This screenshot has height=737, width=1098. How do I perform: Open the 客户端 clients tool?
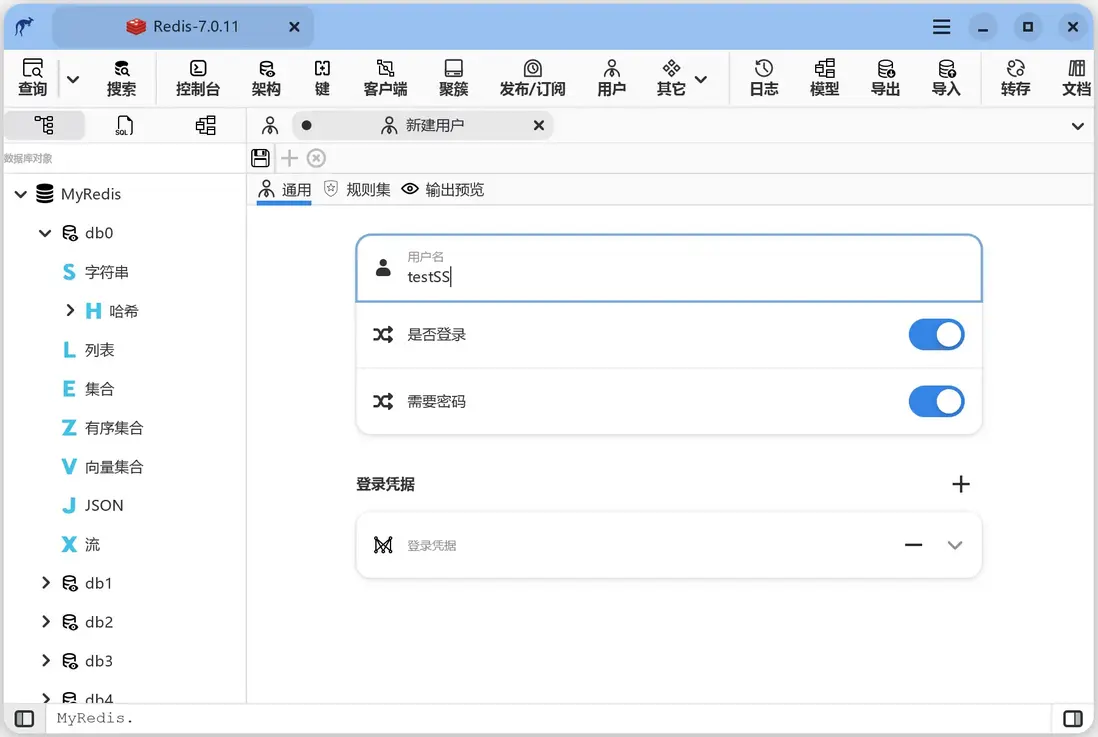point(385,77)
